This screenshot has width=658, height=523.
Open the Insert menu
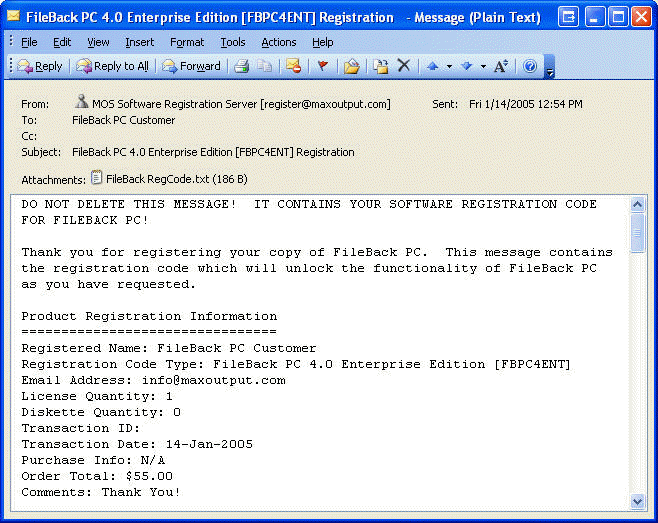139,42
